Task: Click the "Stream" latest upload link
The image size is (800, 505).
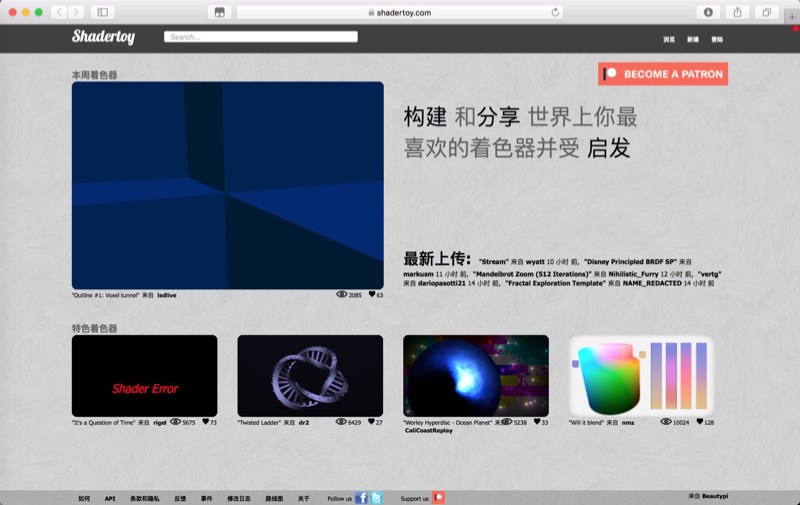Action: tap(493, 262)
